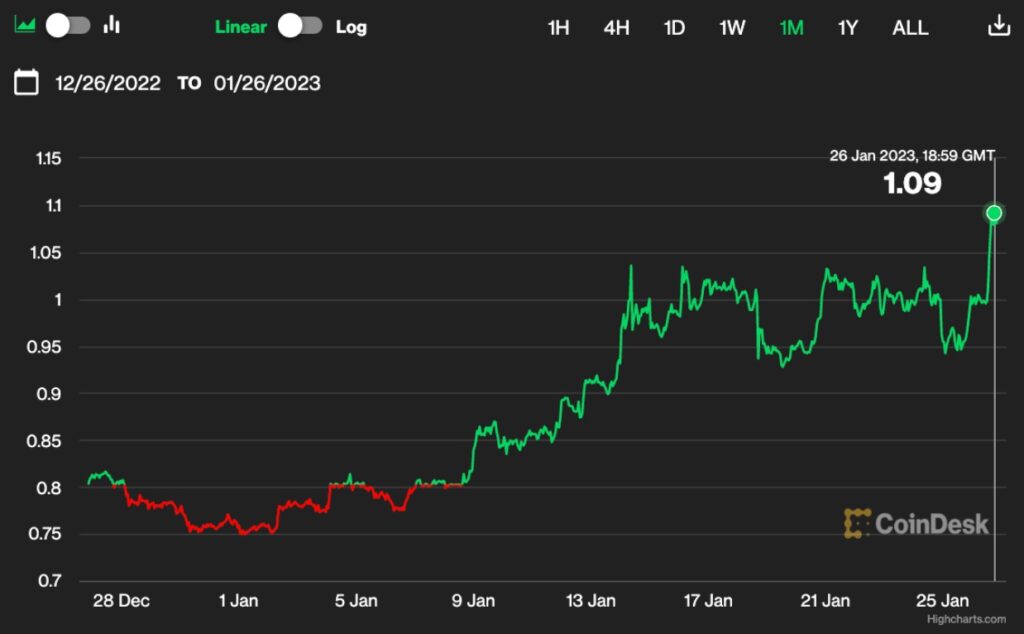Viewport: 1024px width, 634px height.
Task: Flip the Linear/Log scale toggle
Action: point(301,24)
